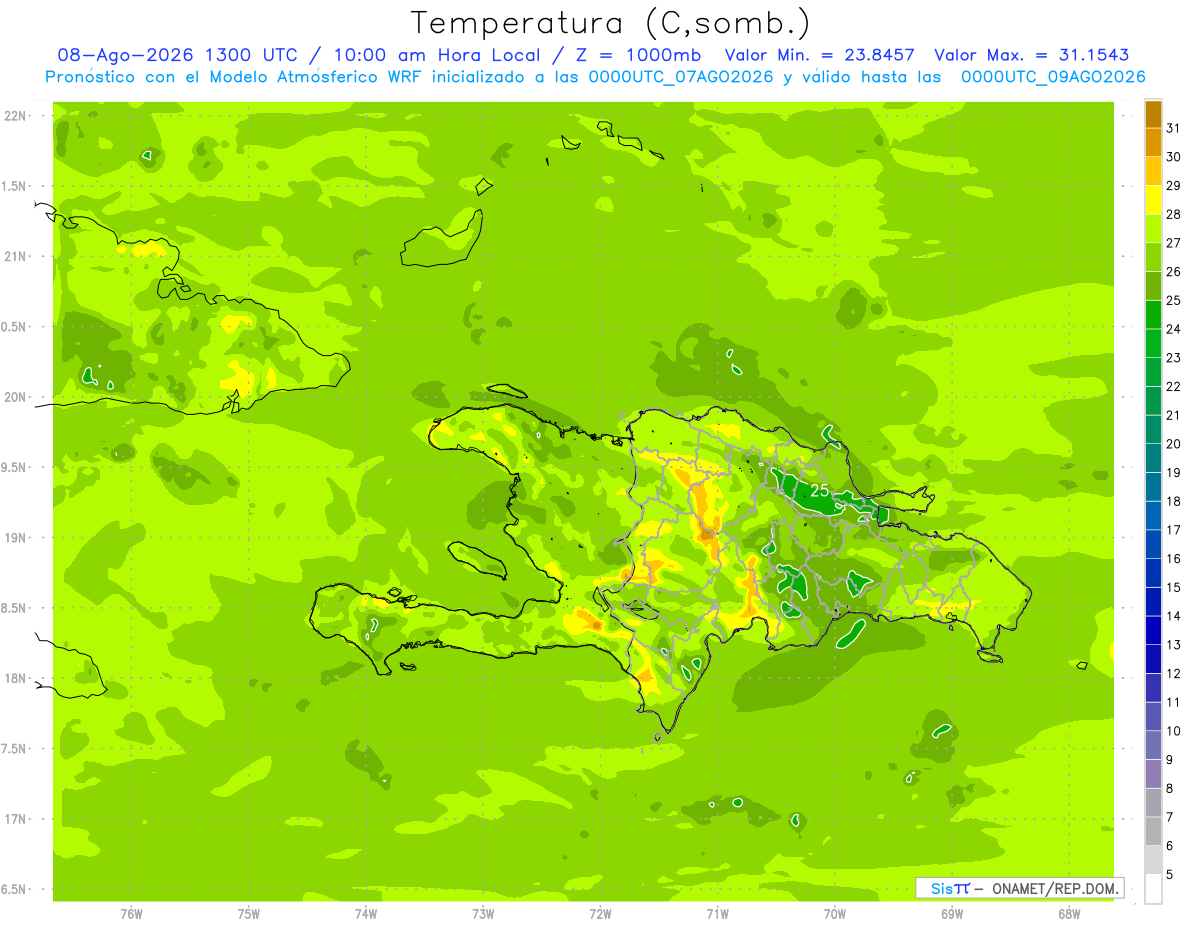Click the "68W" longitude label
Image resolution: width=1200 pixels, height=927 pixels.
[1069, 914]
